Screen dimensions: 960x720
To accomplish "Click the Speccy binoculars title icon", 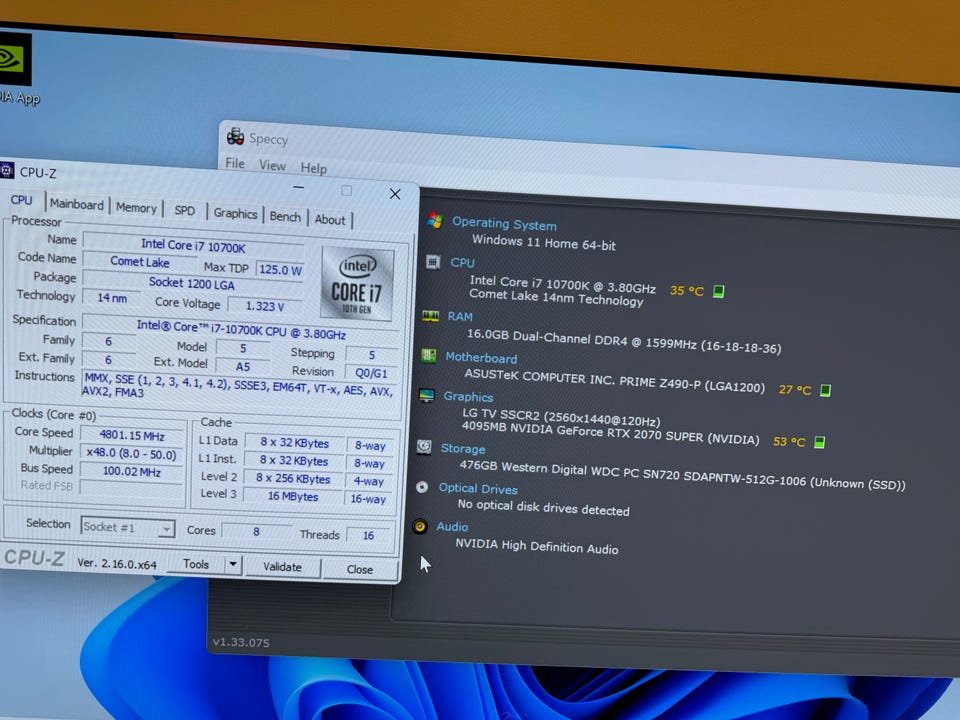I will (236, 136).
